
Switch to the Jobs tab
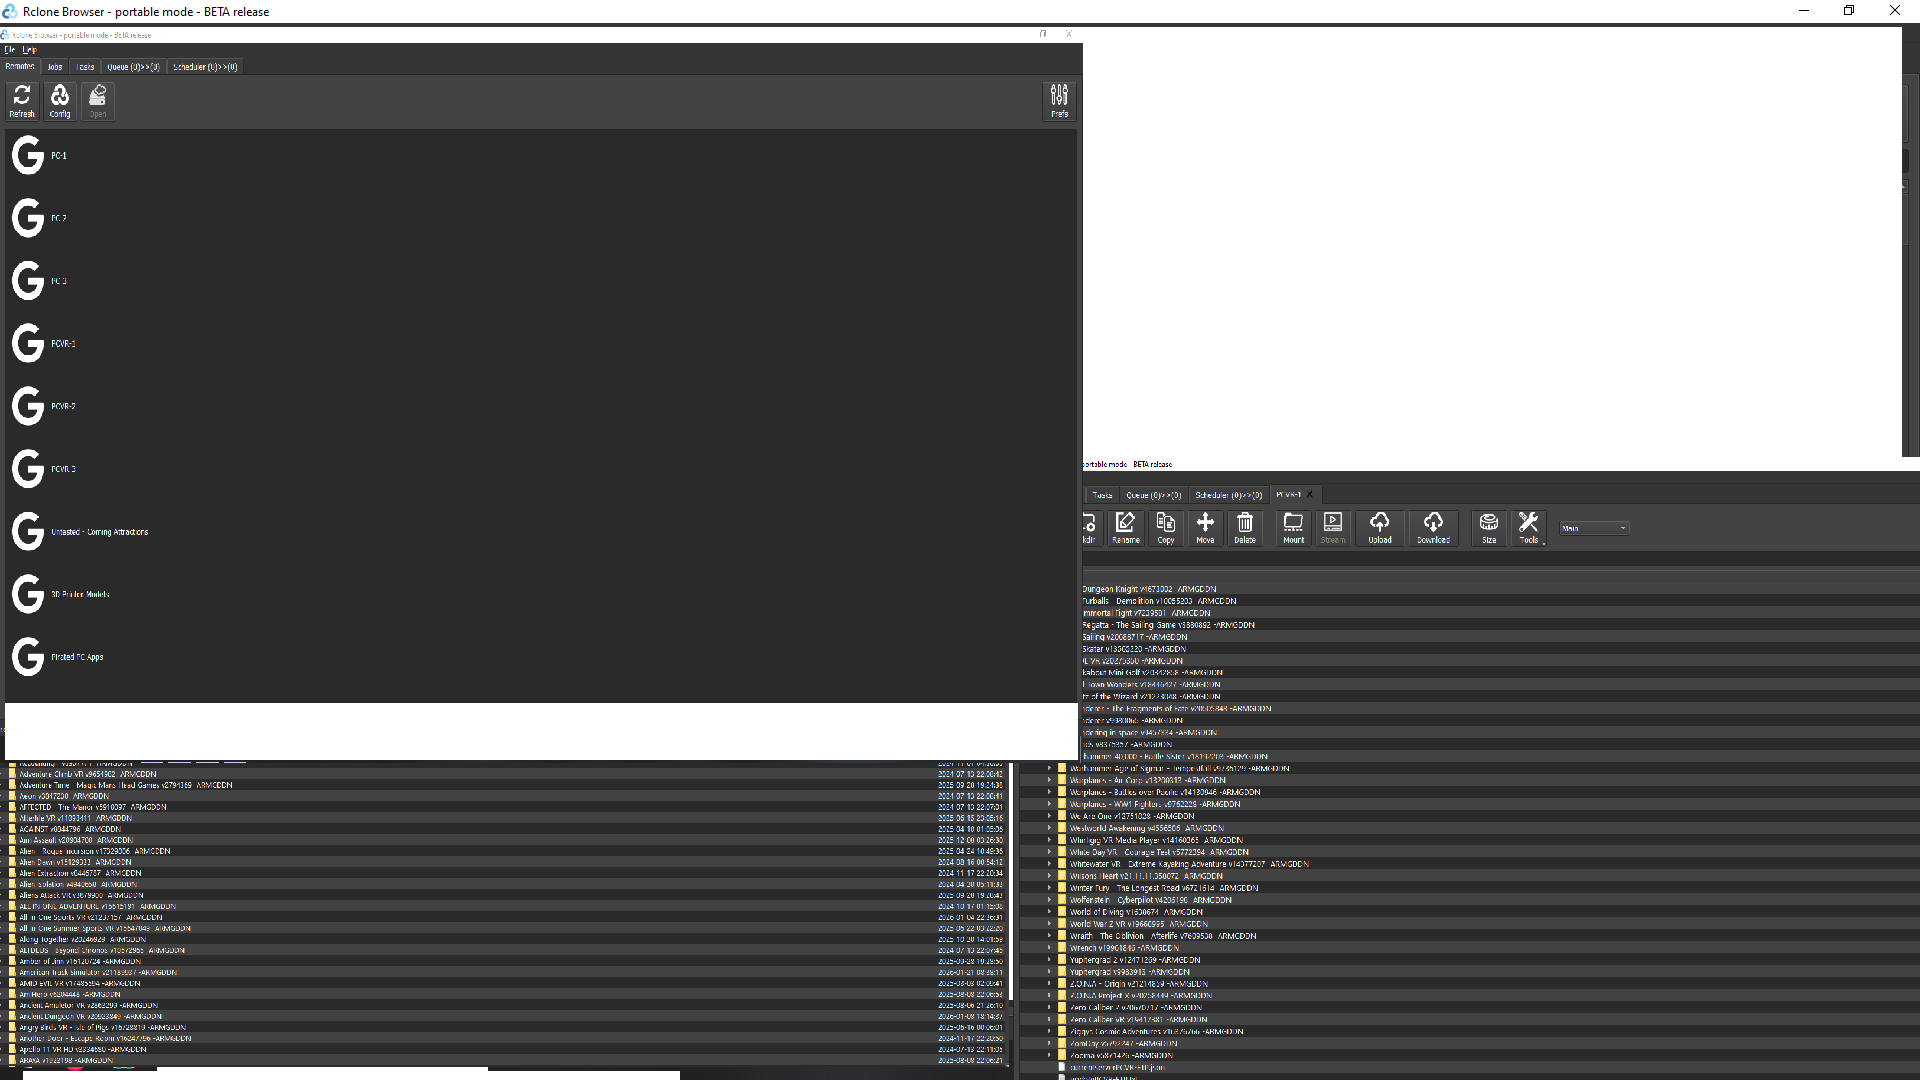tap(55, 67)
